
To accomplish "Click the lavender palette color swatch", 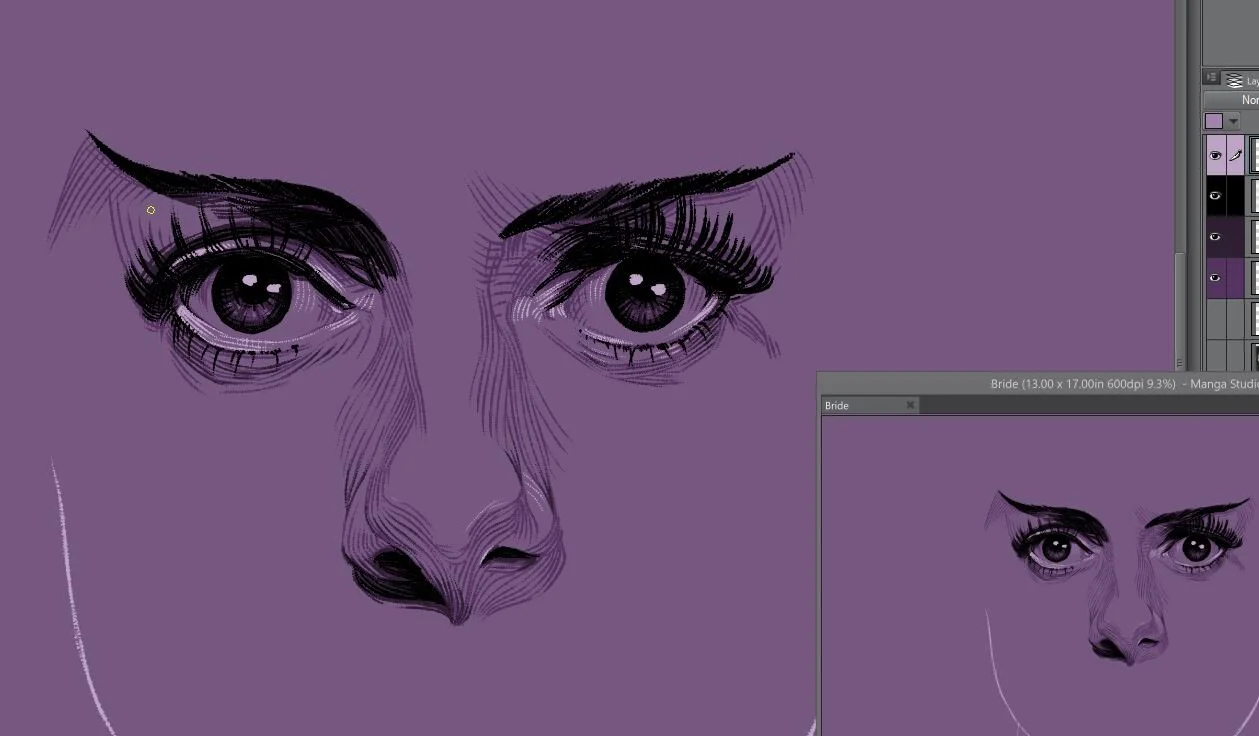I will pyautogui.click(x=1214, y=121).
